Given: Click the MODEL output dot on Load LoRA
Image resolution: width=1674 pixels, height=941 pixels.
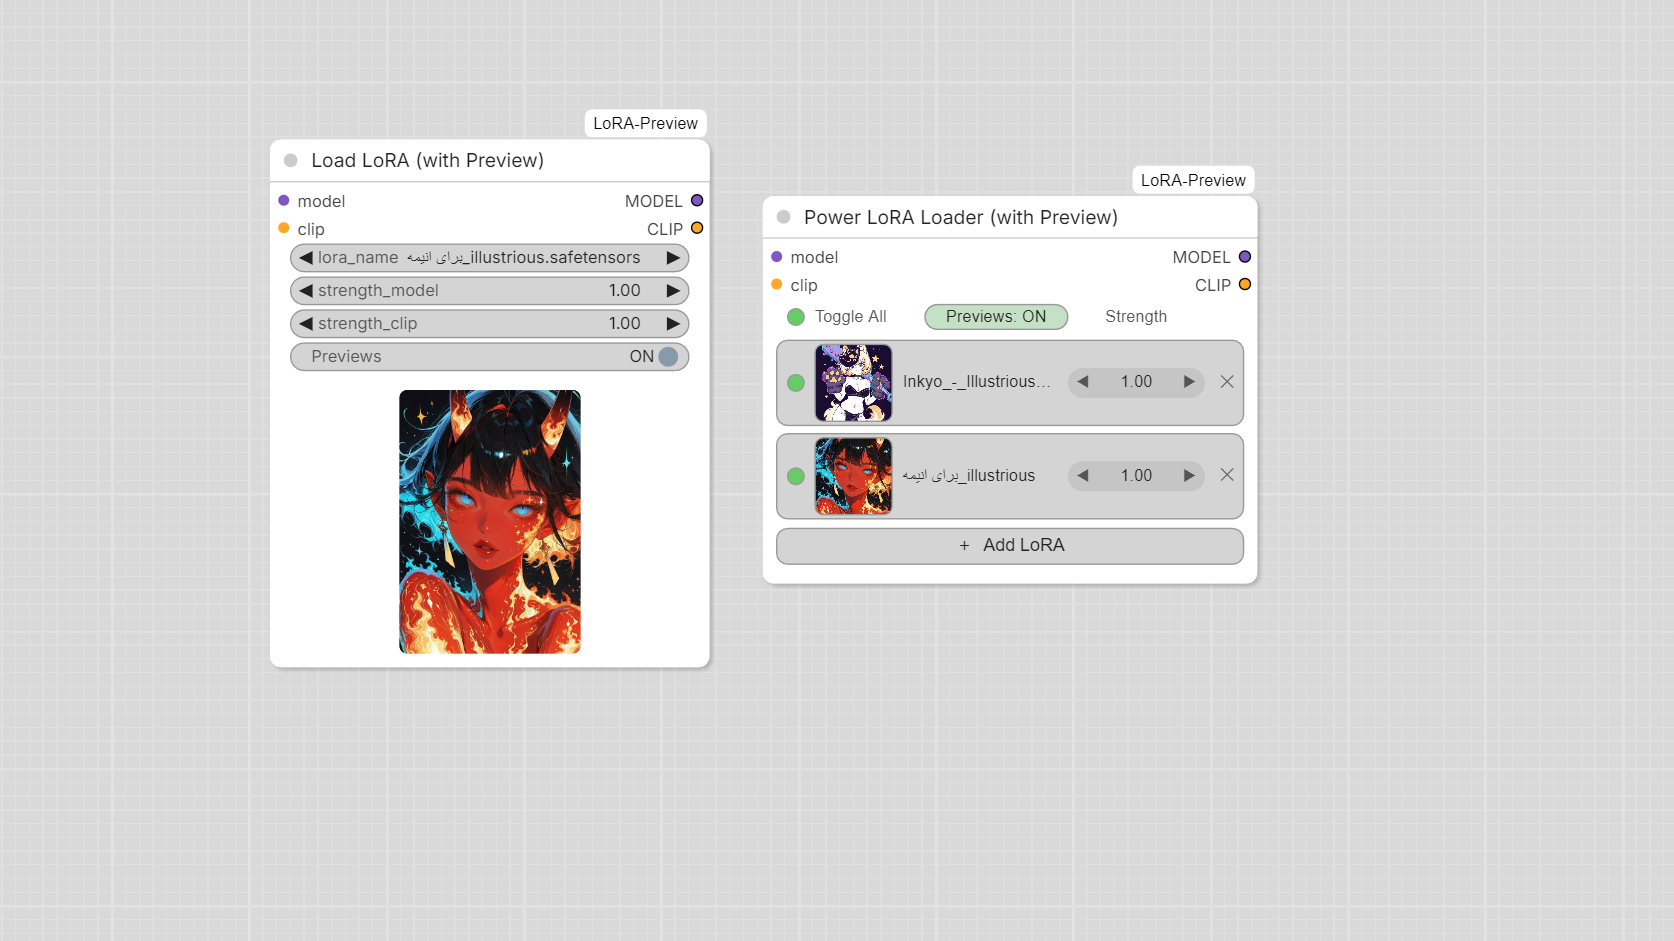Looking at the screenshot, I should 697,201.
